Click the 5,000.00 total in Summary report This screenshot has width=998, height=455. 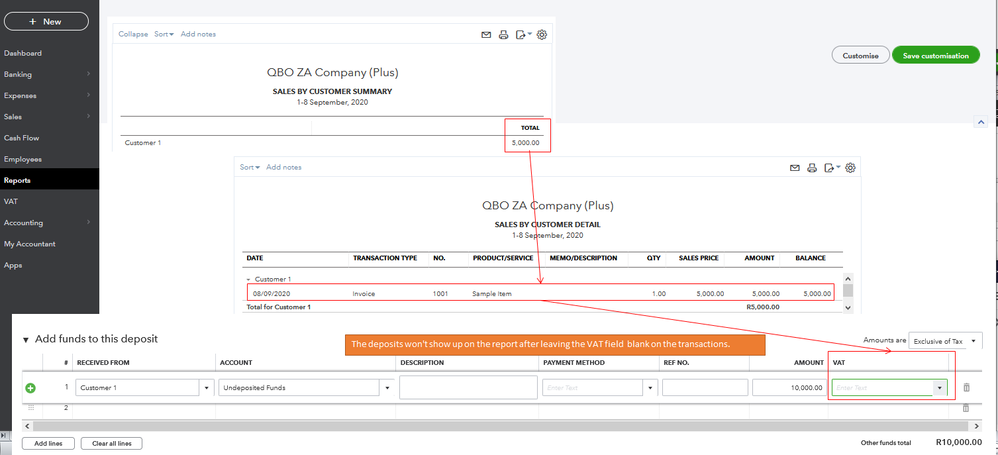(x=525, y=143)
